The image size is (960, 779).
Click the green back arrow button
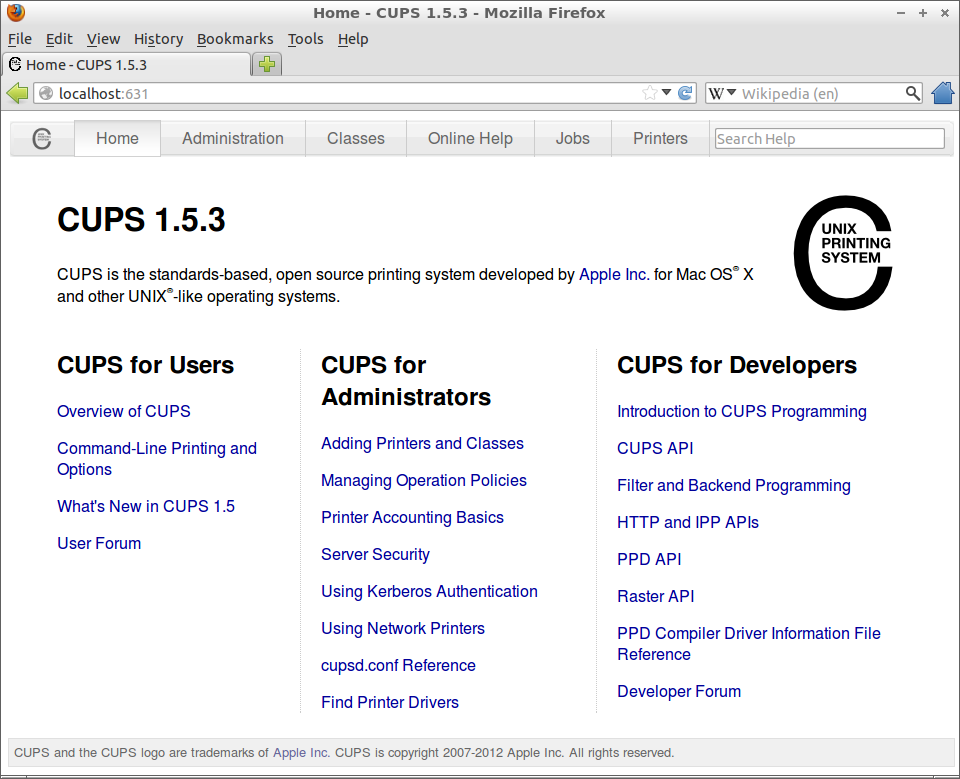pyautogui.click(x=17, y=93)
